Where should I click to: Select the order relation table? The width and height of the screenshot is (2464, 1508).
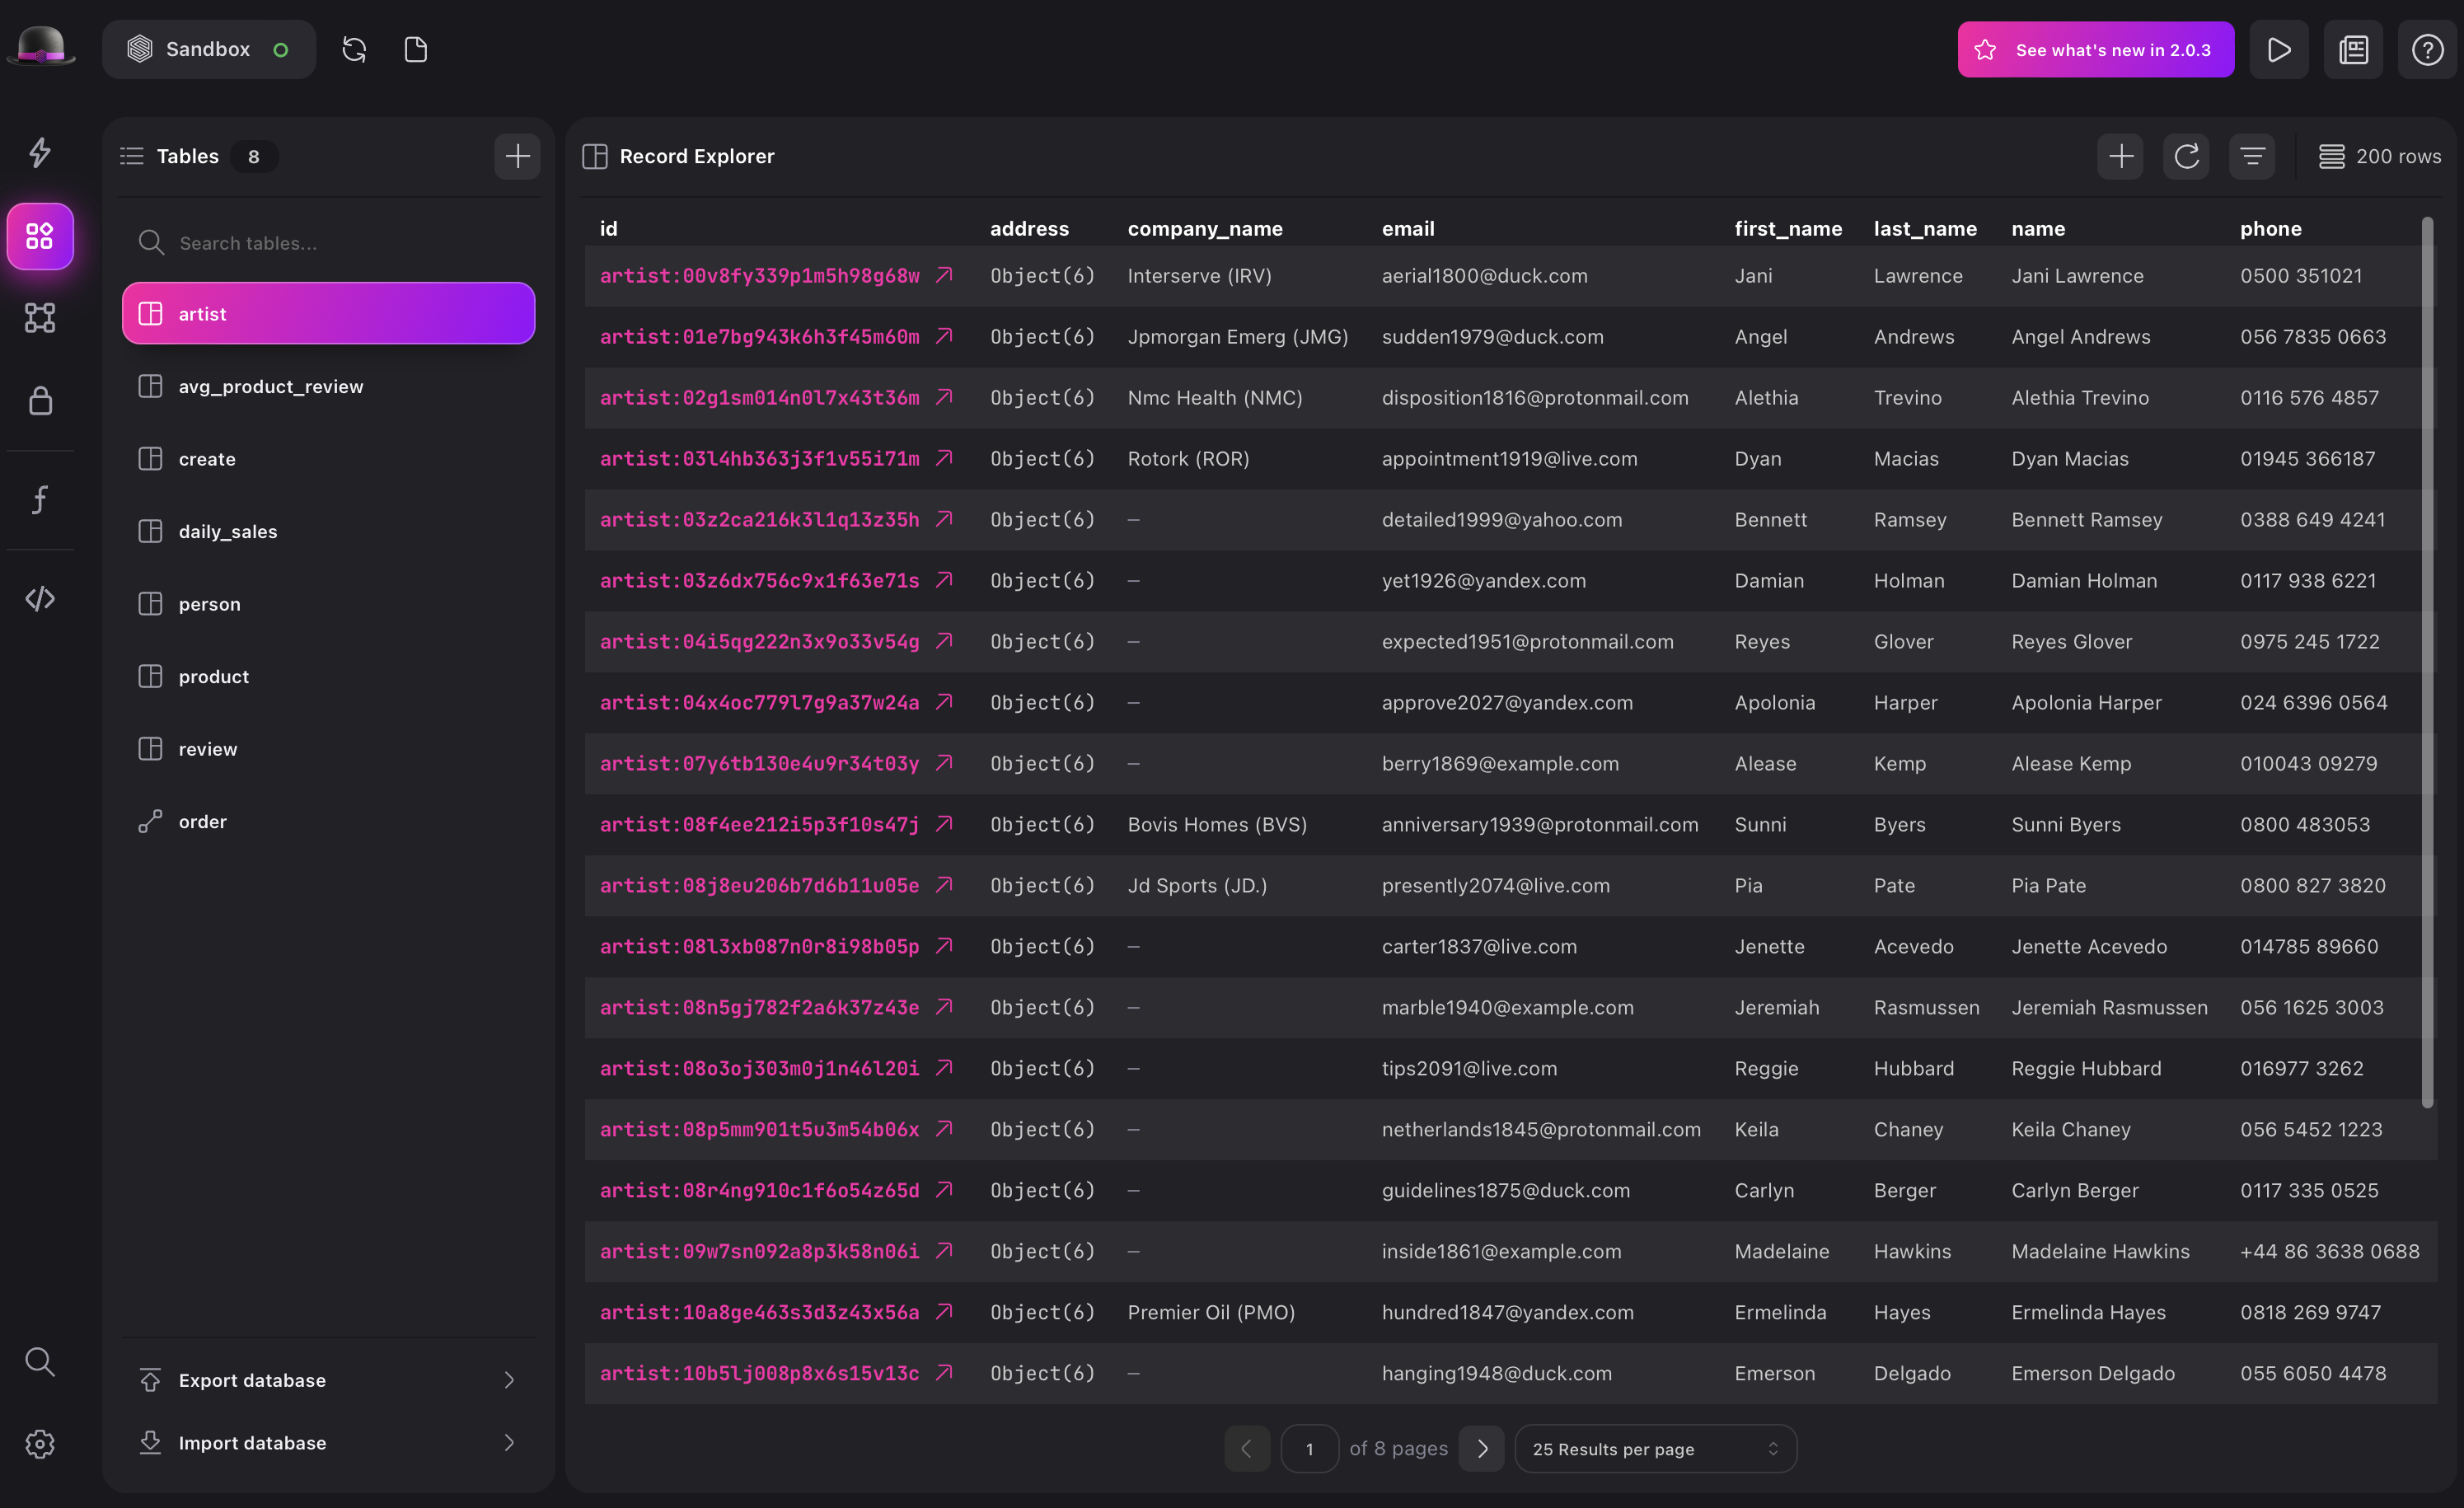[x=328, y=821]
